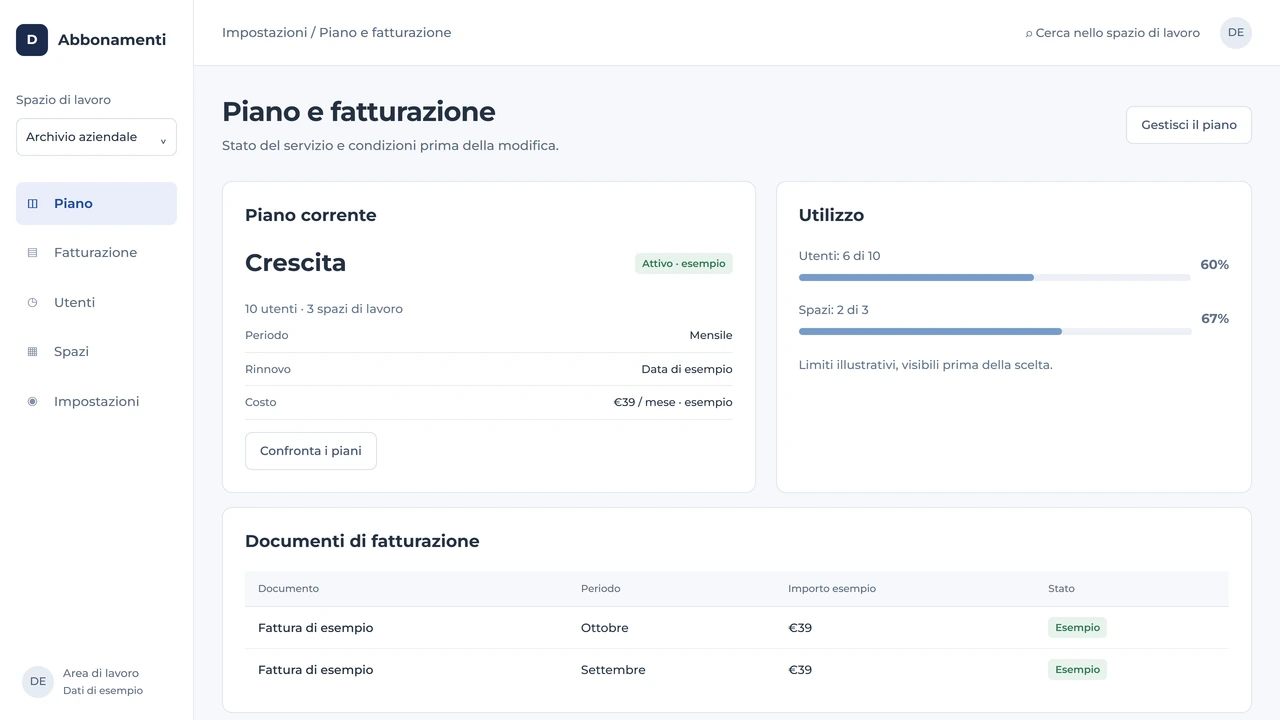Click the 60% usage value

(x=1215, y=265)
